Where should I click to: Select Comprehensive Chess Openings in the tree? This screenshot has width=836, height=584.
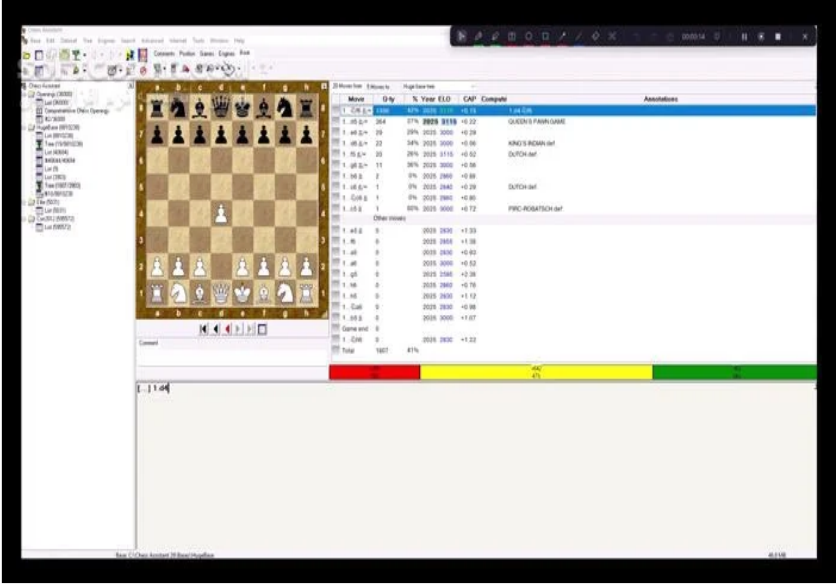coord(77,111)
